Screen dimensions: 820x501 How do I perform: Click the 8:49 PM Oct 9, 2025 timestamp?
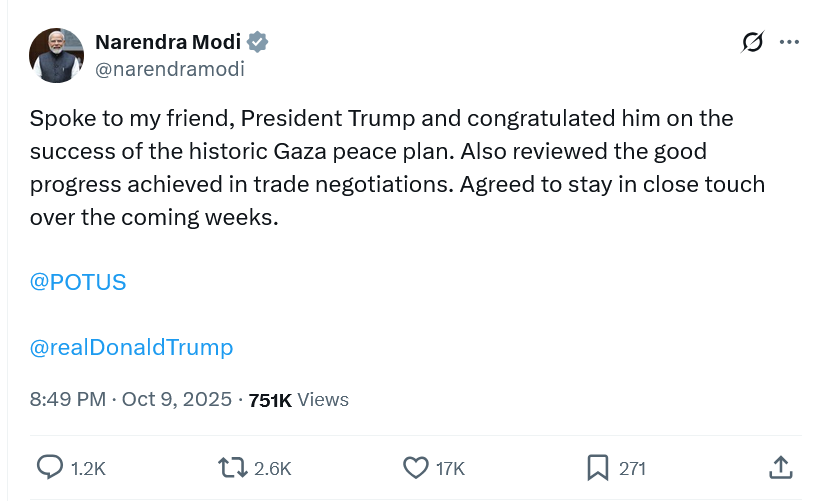coord(131,400)
